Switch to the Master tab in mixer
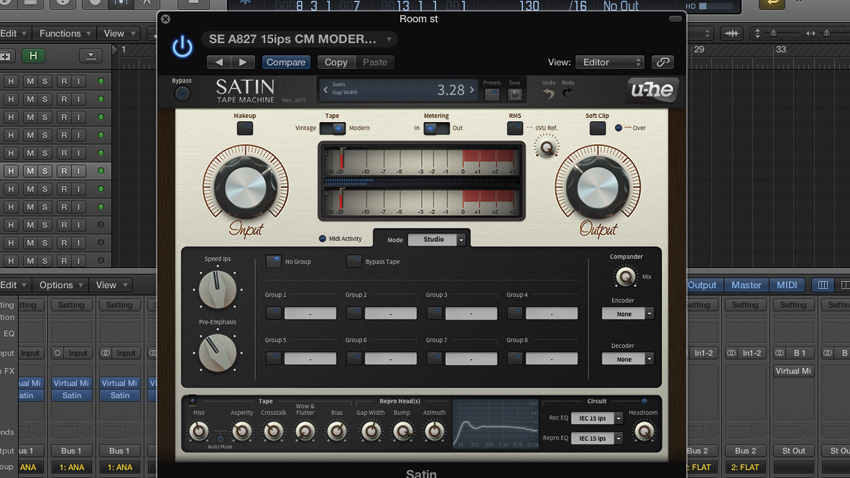Viewport: 850px width, 478px height. point(746,285)
